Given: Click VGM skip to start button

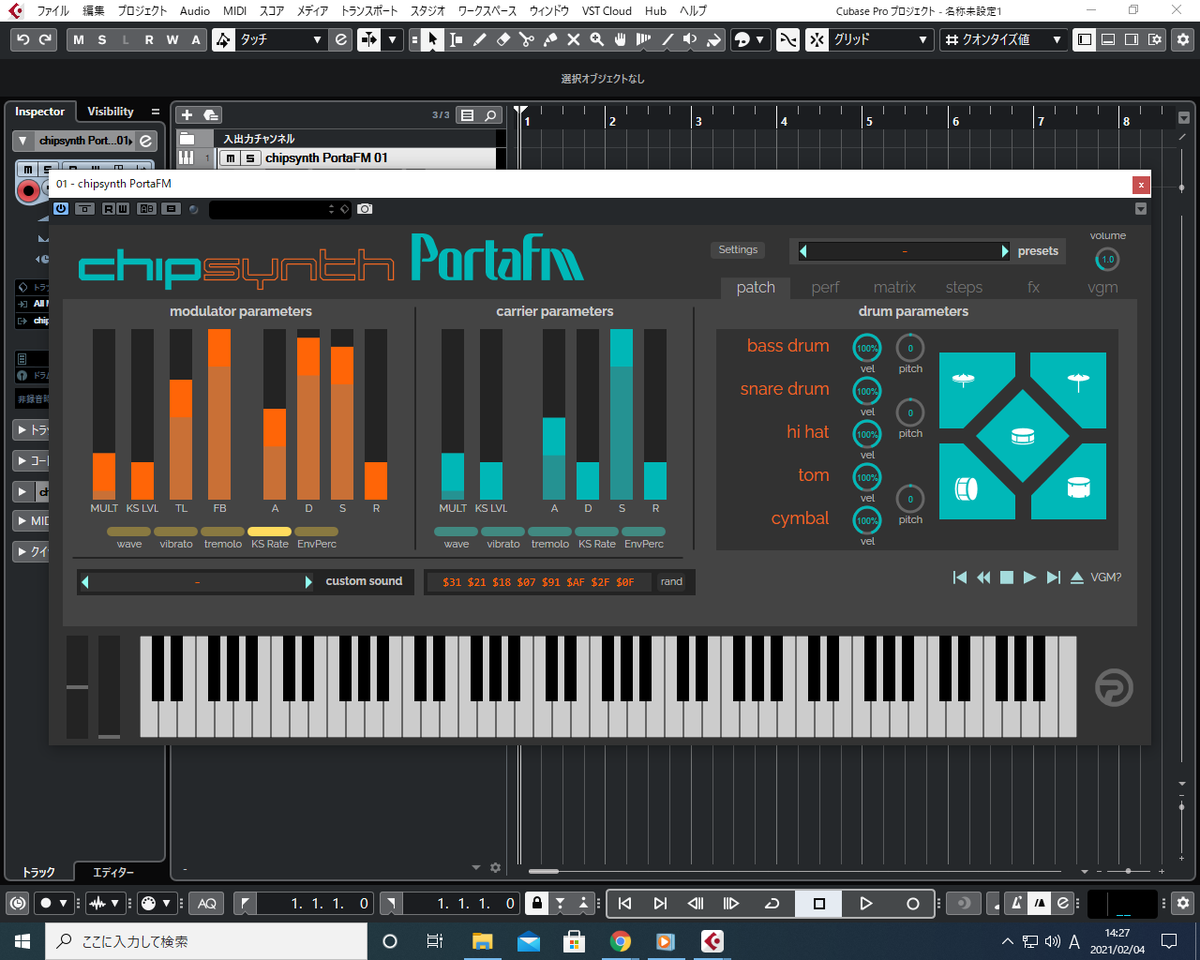Looking at the screenshot, I should point(960,577).
